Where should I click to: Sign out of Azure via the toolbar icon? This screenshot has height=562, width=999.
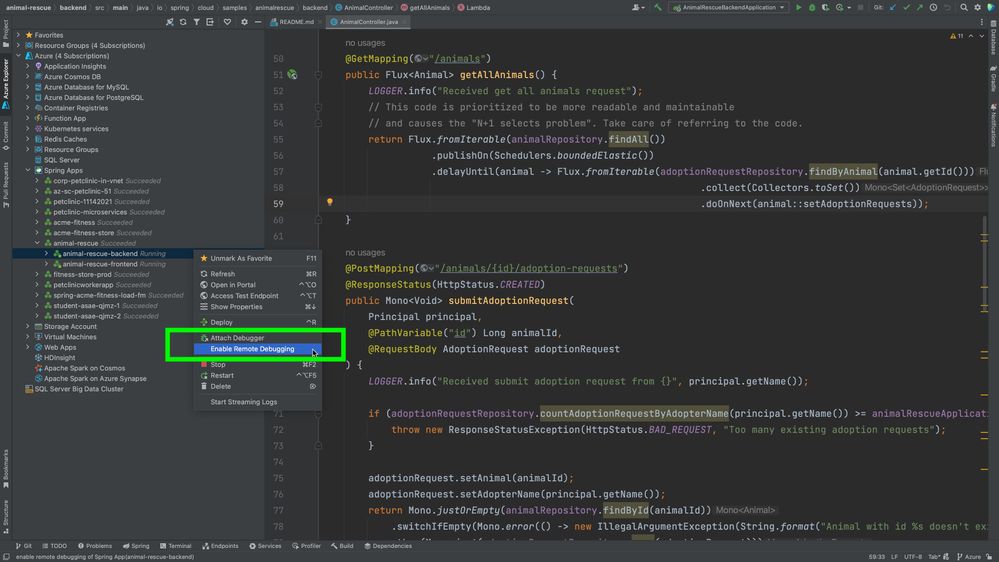click(210, 22)
